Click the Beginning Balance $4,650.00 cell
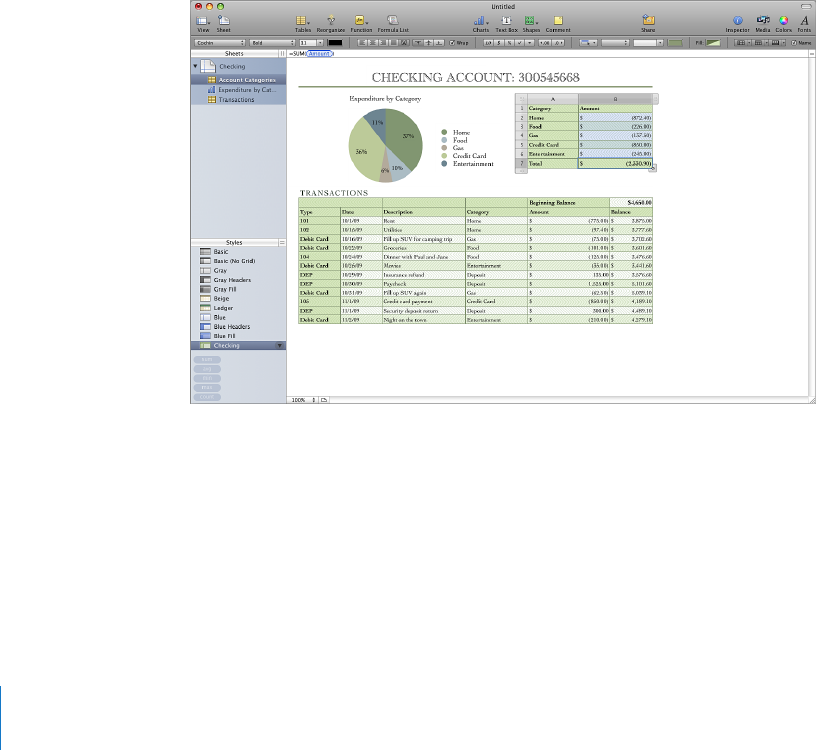Image resolution: width=816 pixels, height=750 pixels. [631, 202]
